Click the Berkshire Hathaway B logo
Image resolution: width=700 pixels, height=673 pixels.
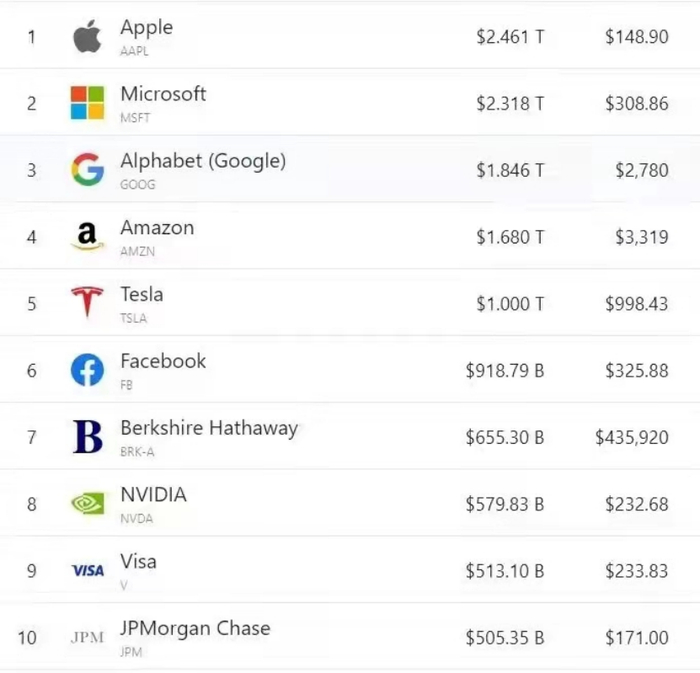[x=87, y=437]
